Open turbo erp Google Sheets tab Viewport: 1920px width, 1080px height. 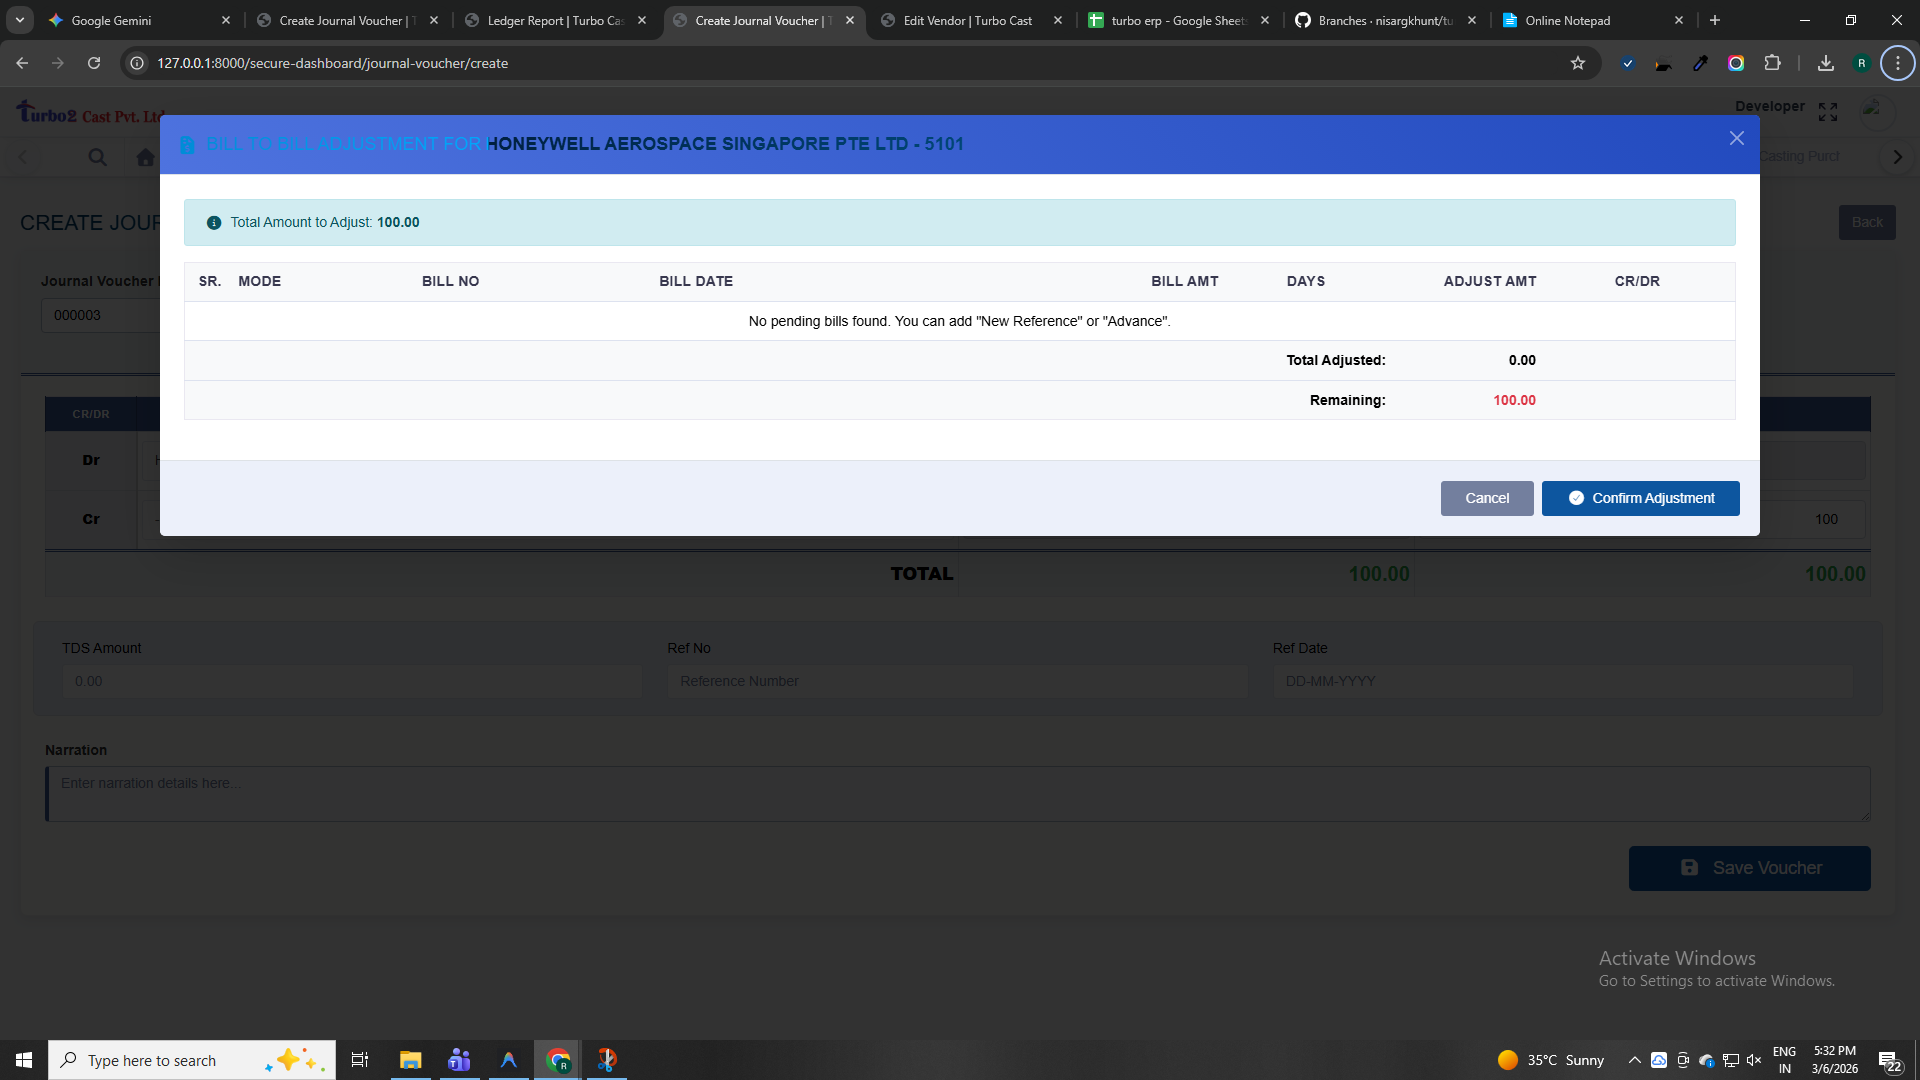(1177, 20)
